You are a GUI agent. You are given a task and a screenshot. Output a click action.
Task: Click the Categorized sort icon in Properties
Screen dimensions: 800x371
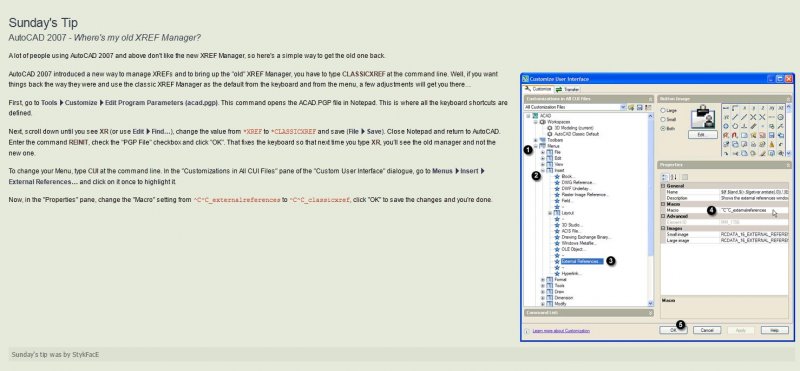tap(664, 177)
